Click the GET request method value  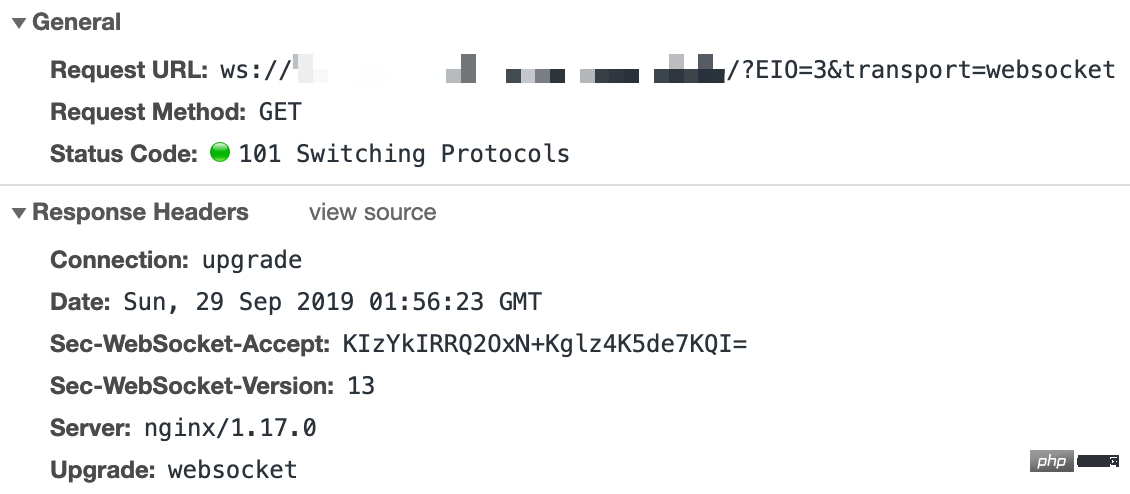pyautogui.click(x=280, y=112)
